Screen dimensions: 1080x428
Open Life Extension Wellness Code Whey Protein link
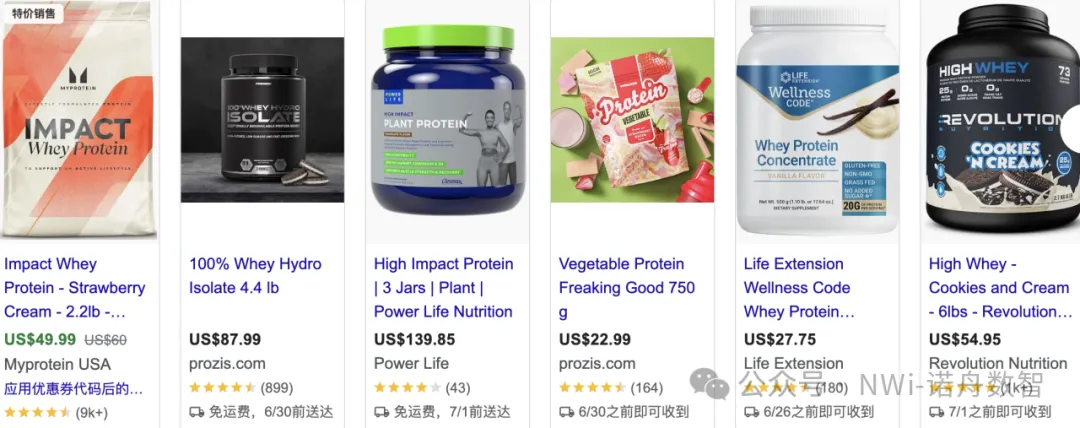coord(799,287)
